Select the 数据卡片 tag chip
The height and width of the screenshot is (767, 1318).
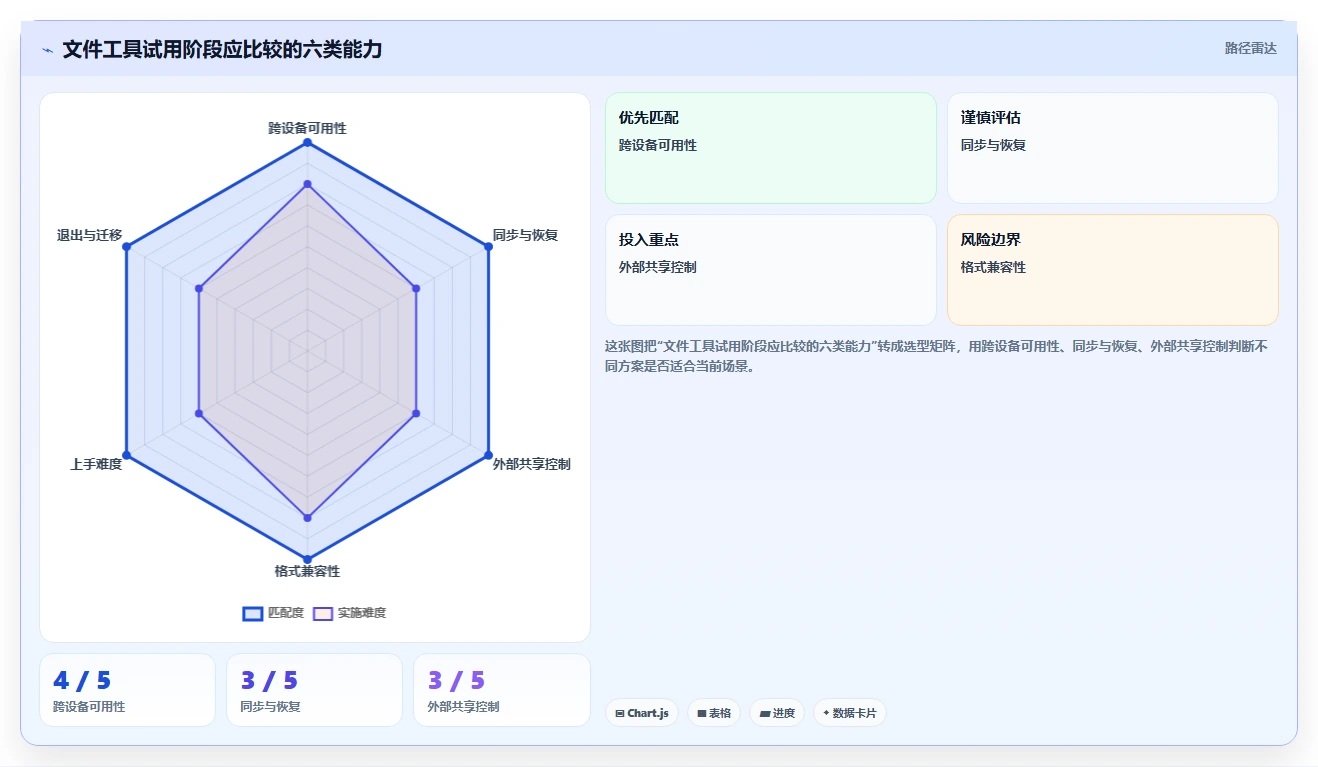click(x=849, y=713)
